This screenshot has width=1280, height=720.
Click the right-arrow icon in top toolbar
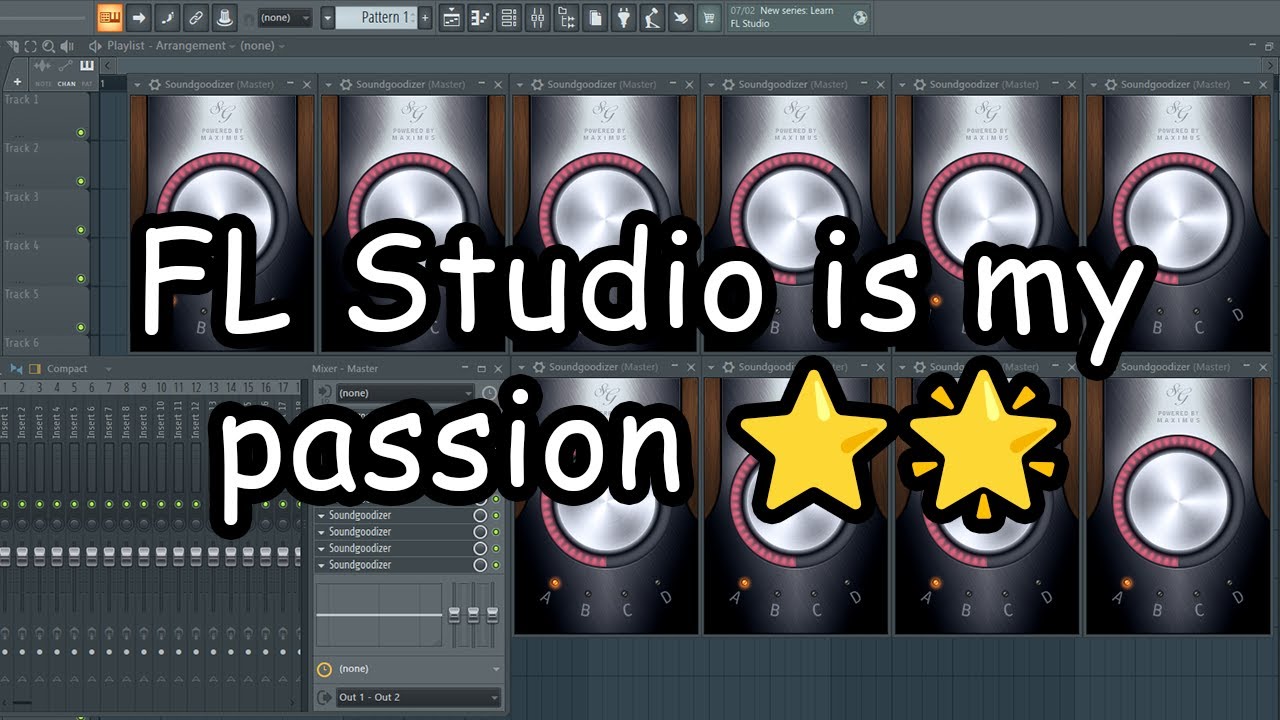139,17
